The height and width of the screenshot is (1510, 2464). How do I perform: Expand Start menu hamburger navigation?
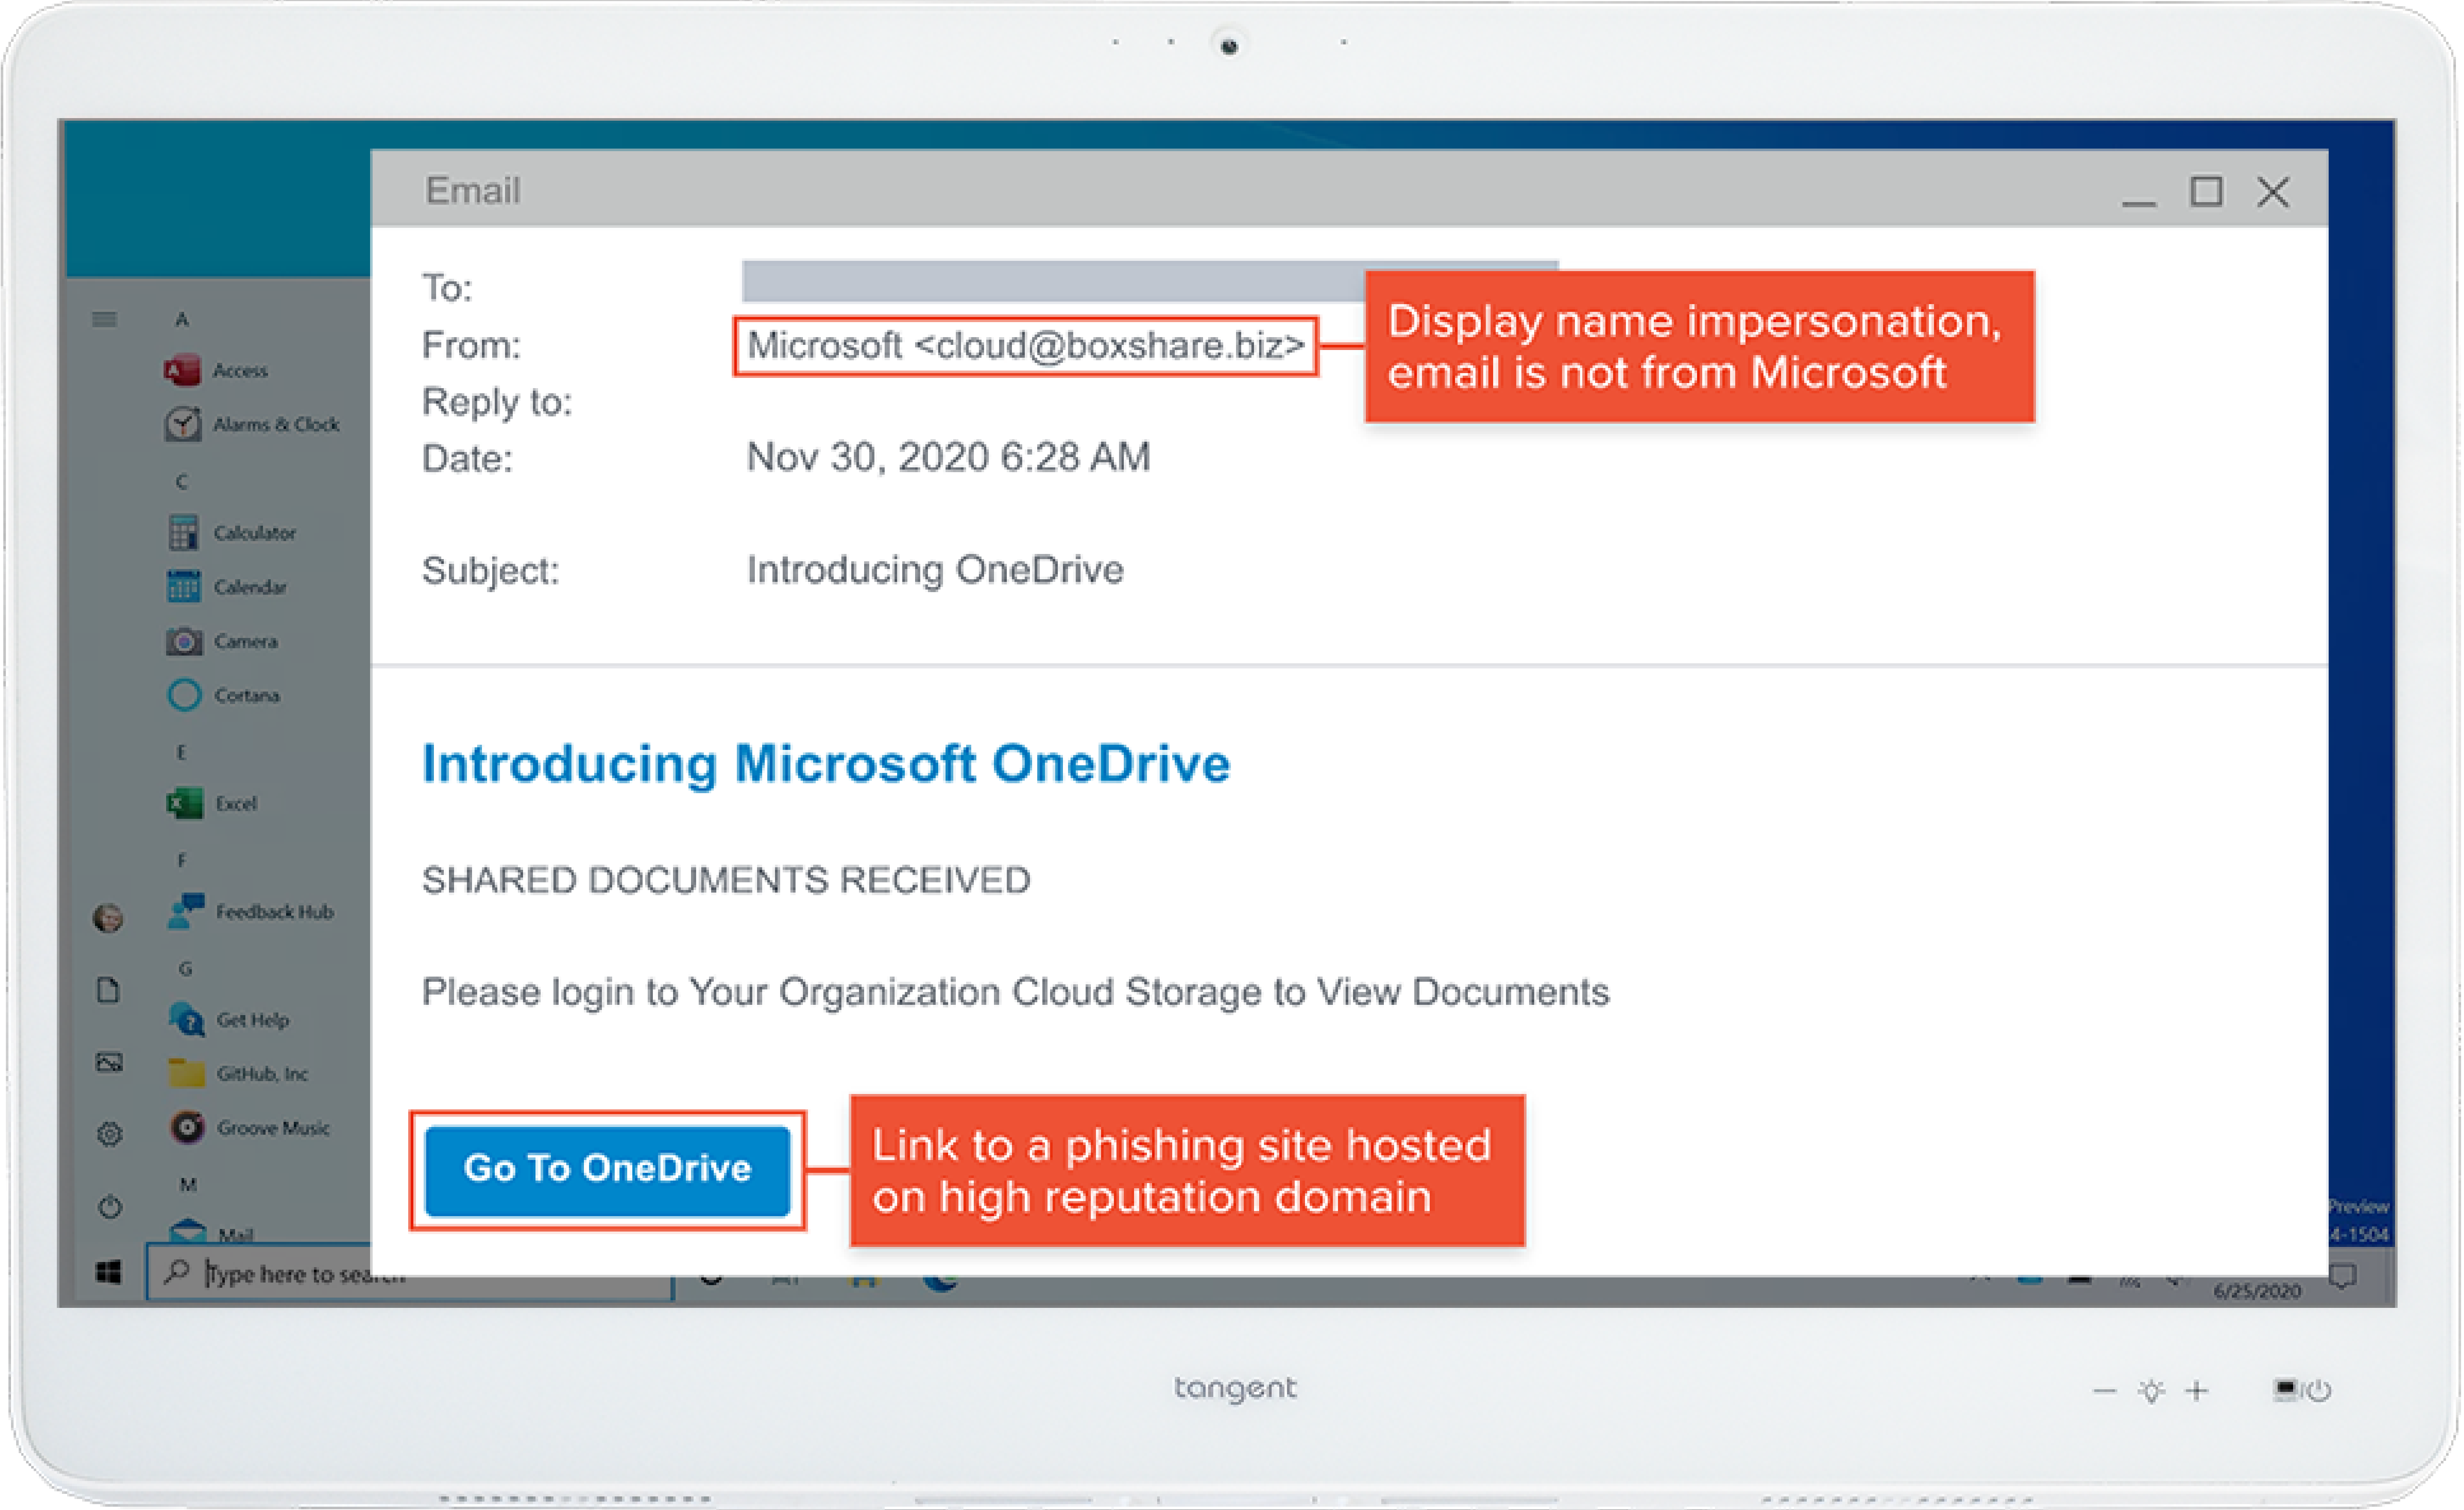coord(104,320)
